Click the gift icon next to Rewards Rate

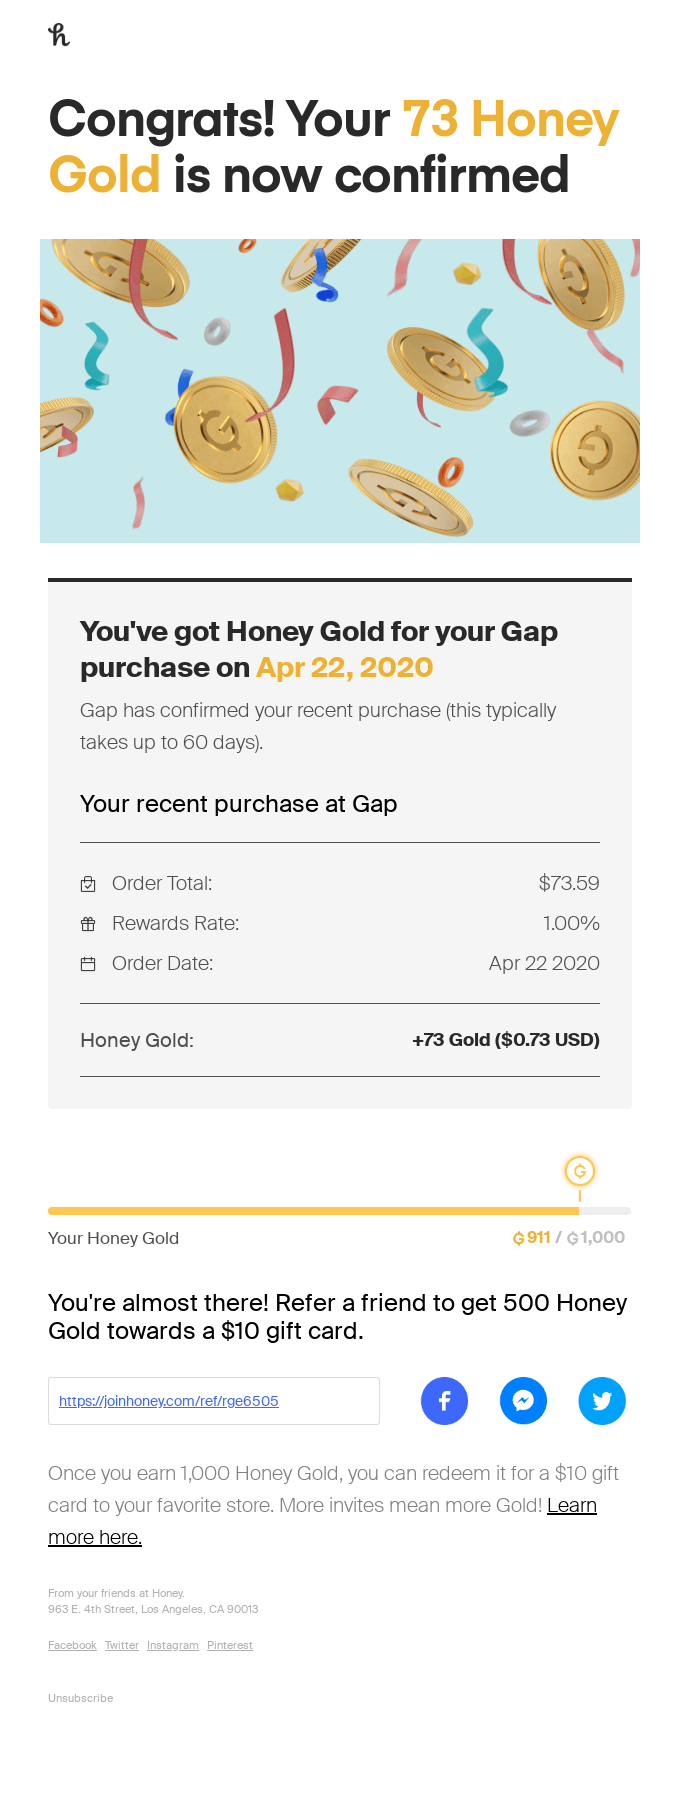[89, 923]
